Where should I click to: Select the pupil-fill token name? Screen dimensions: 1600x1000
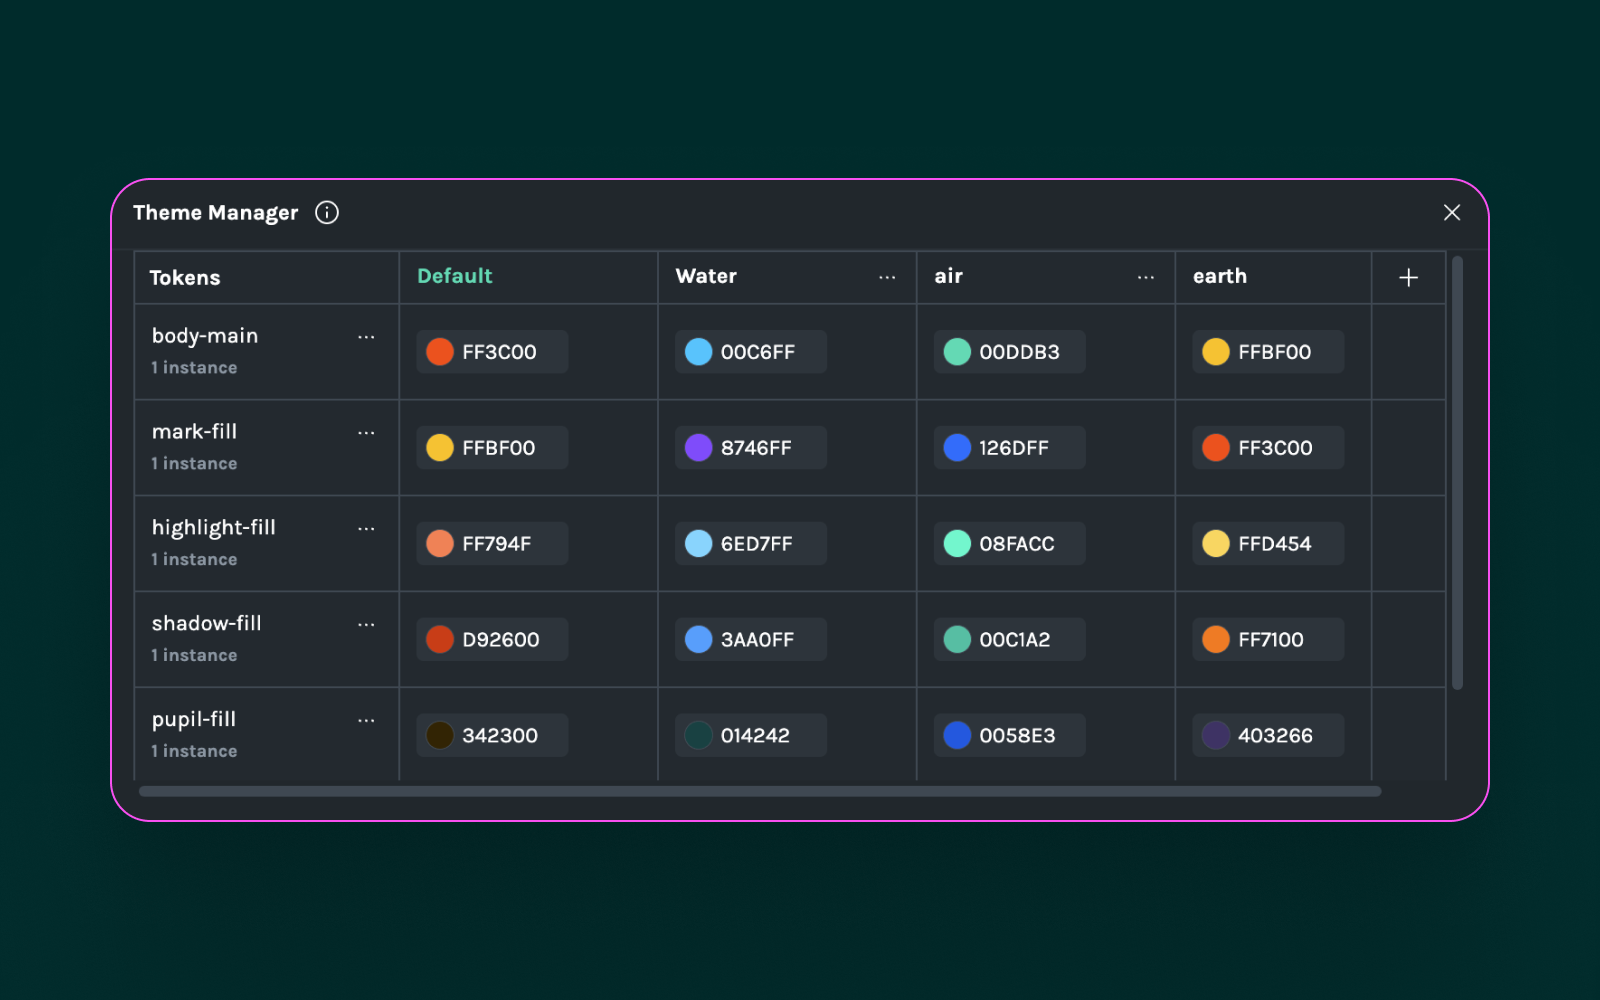pyautogui.click(x=194, y=720)
